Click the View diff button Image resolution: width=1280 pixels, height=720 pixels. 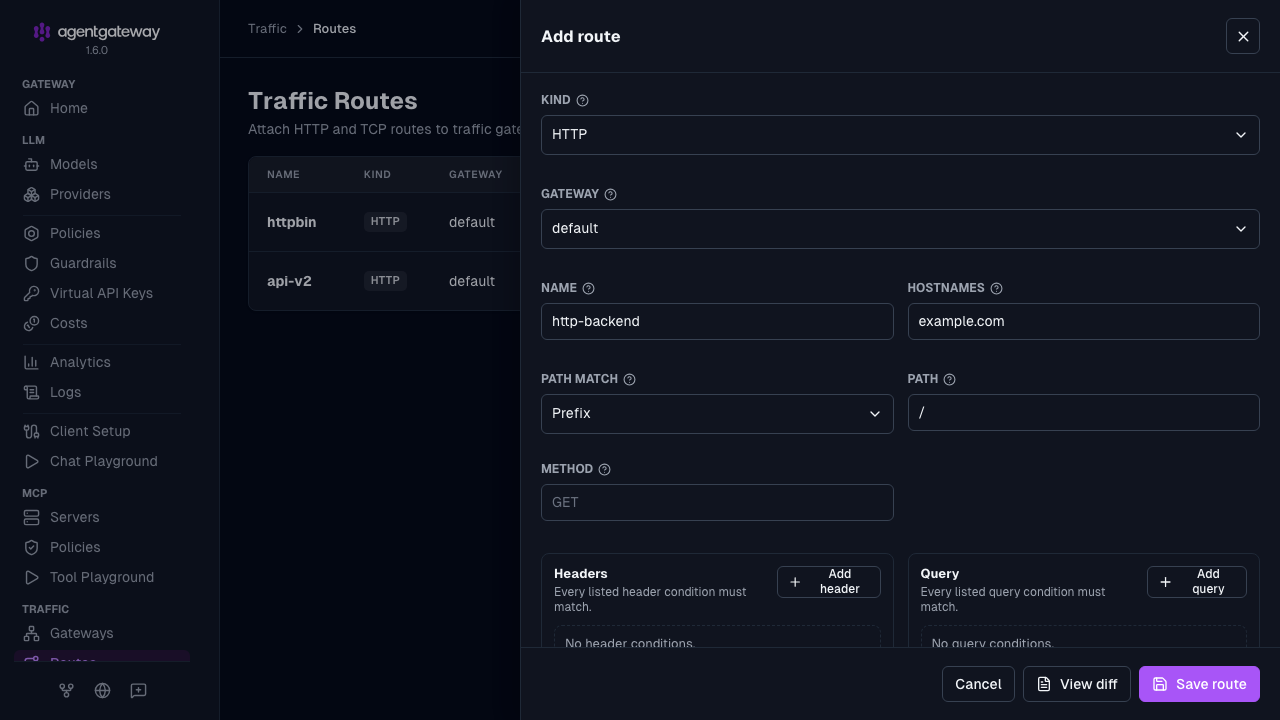[x=1077, y=684]
